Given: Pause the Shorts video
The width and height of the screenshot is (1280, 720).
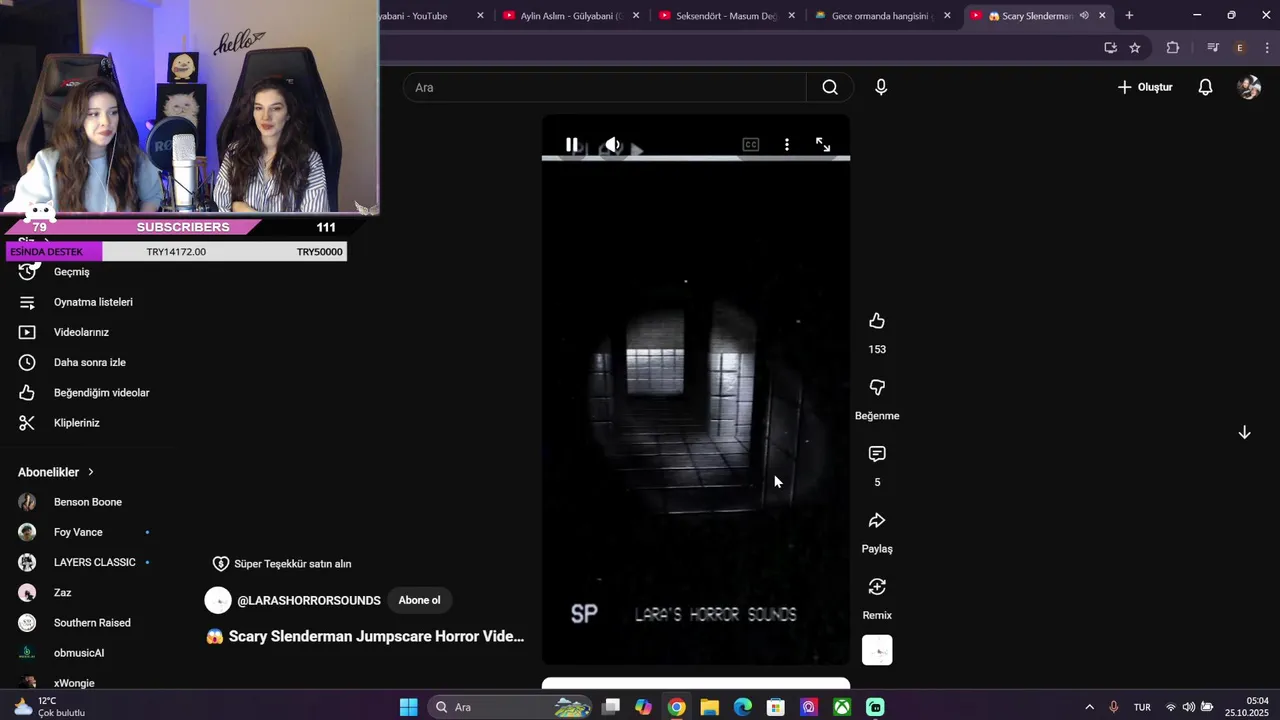Looking at the screenshot, I should click(x=572, y=145).
